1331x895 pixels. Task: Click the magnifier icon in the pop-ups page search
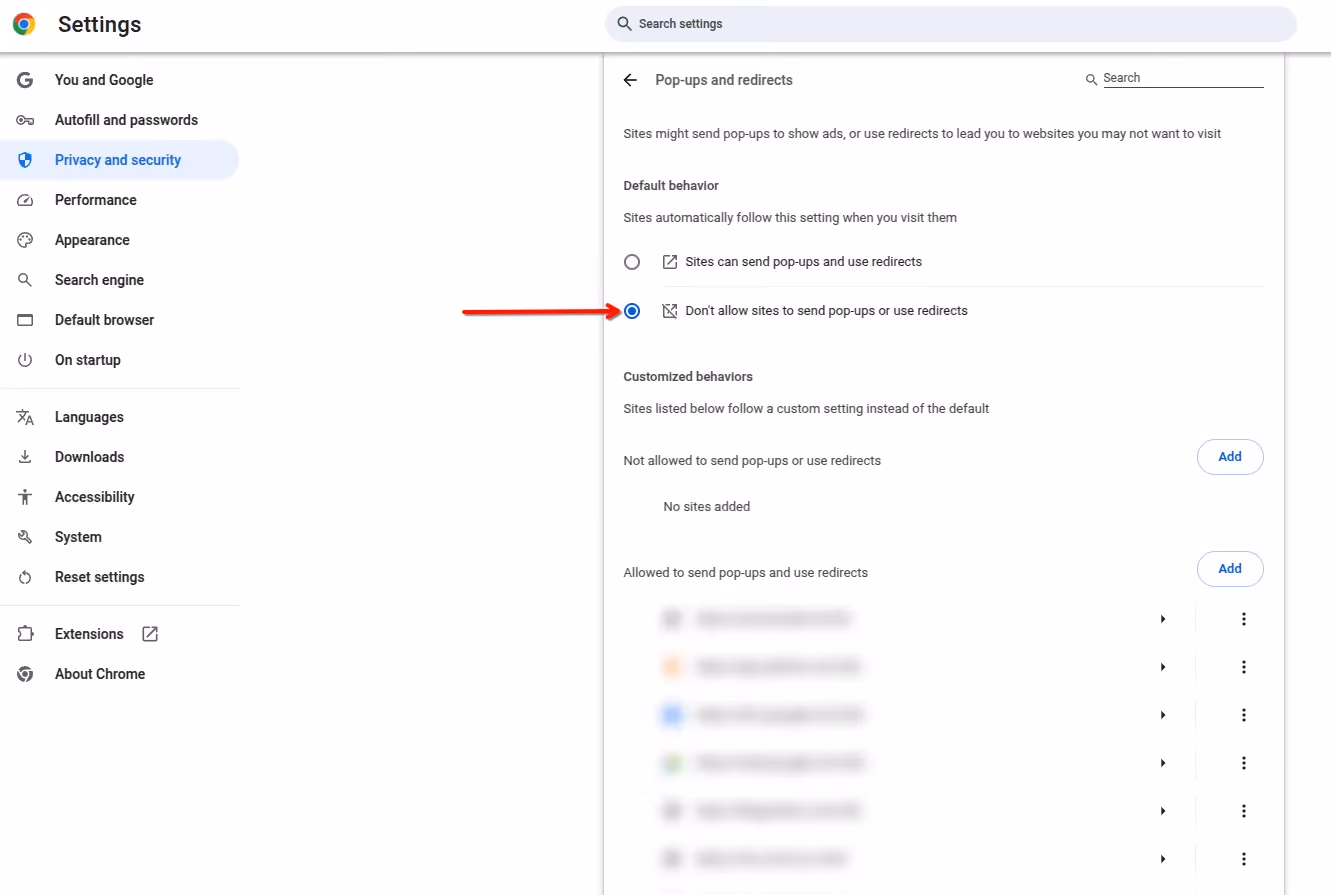1092,79
